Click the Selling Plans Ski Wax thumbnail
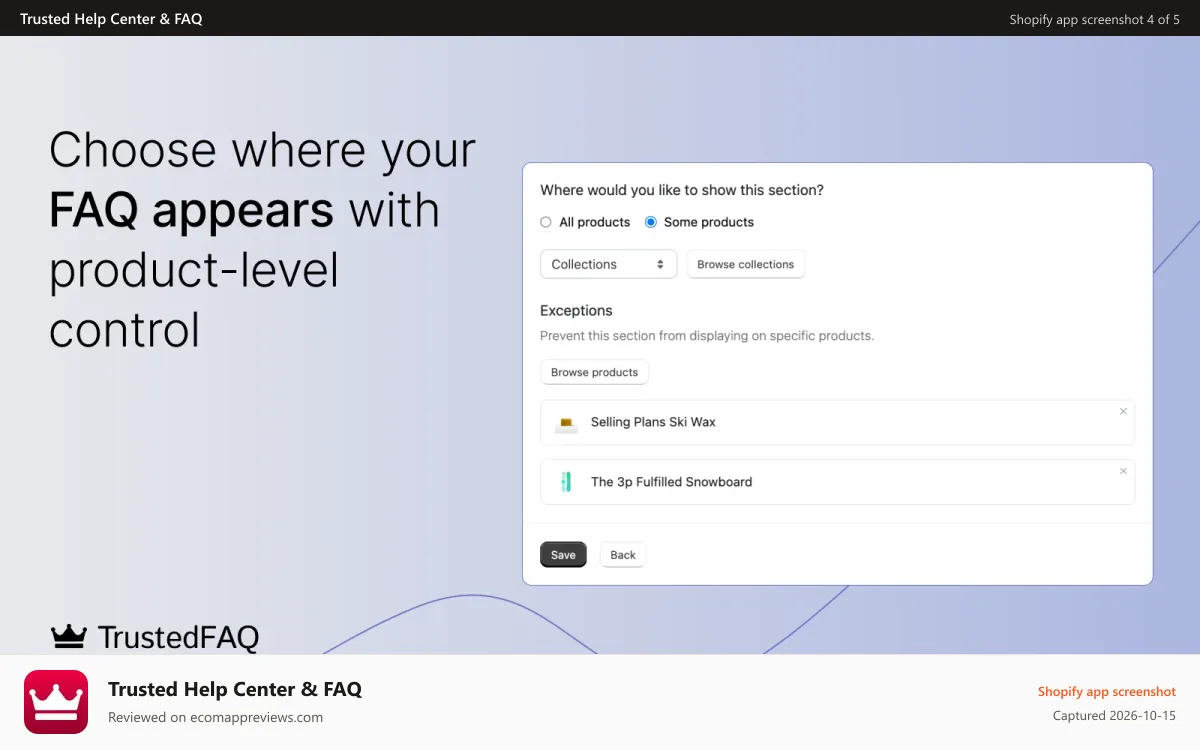1200x750 pixels. coord(566,423)
